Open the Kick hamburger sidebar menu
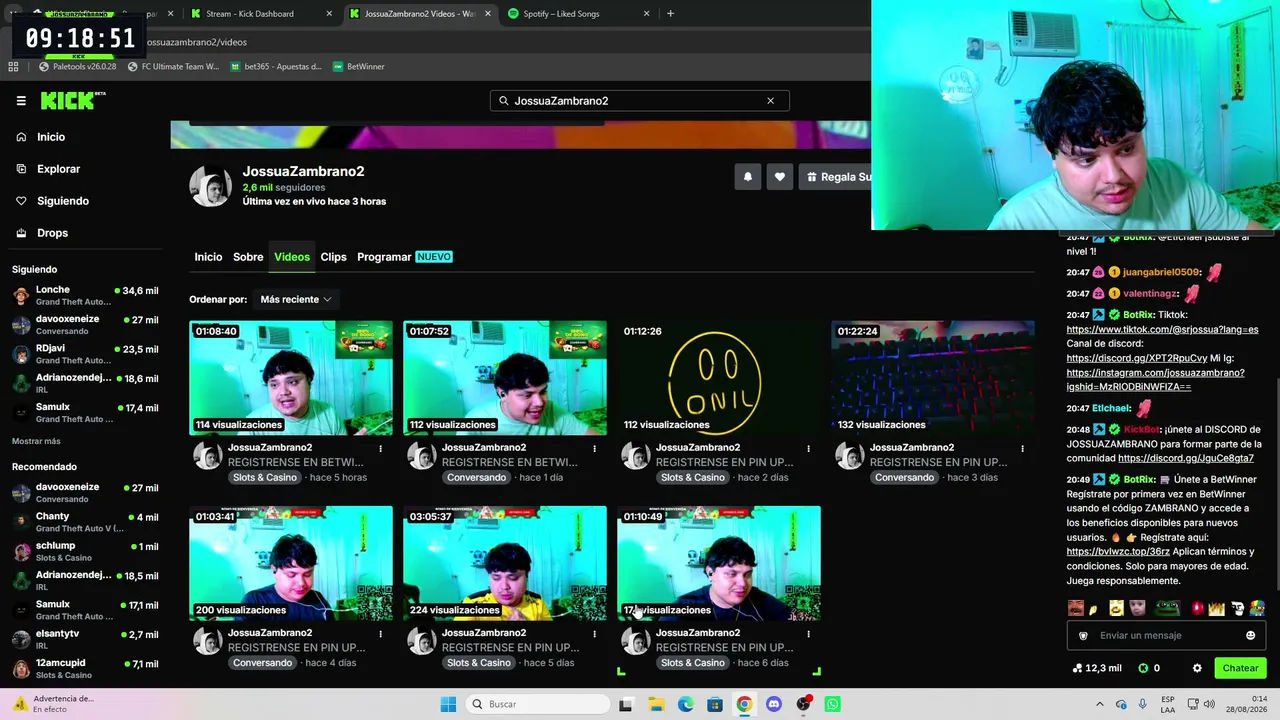 pos(21,101)
